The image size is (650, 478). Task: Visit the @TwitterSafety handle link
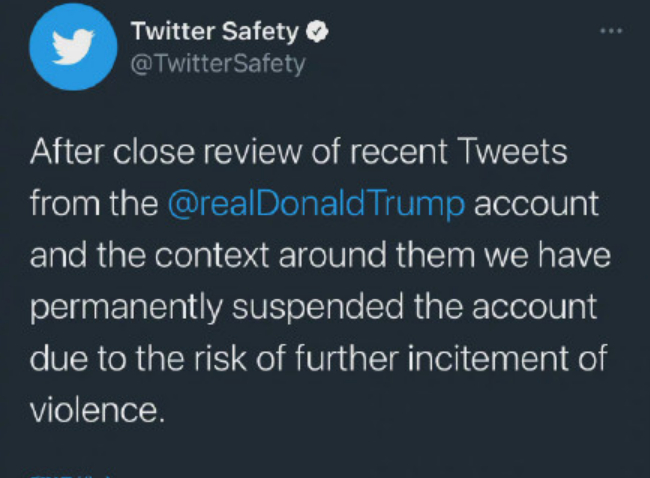(218, 64)
